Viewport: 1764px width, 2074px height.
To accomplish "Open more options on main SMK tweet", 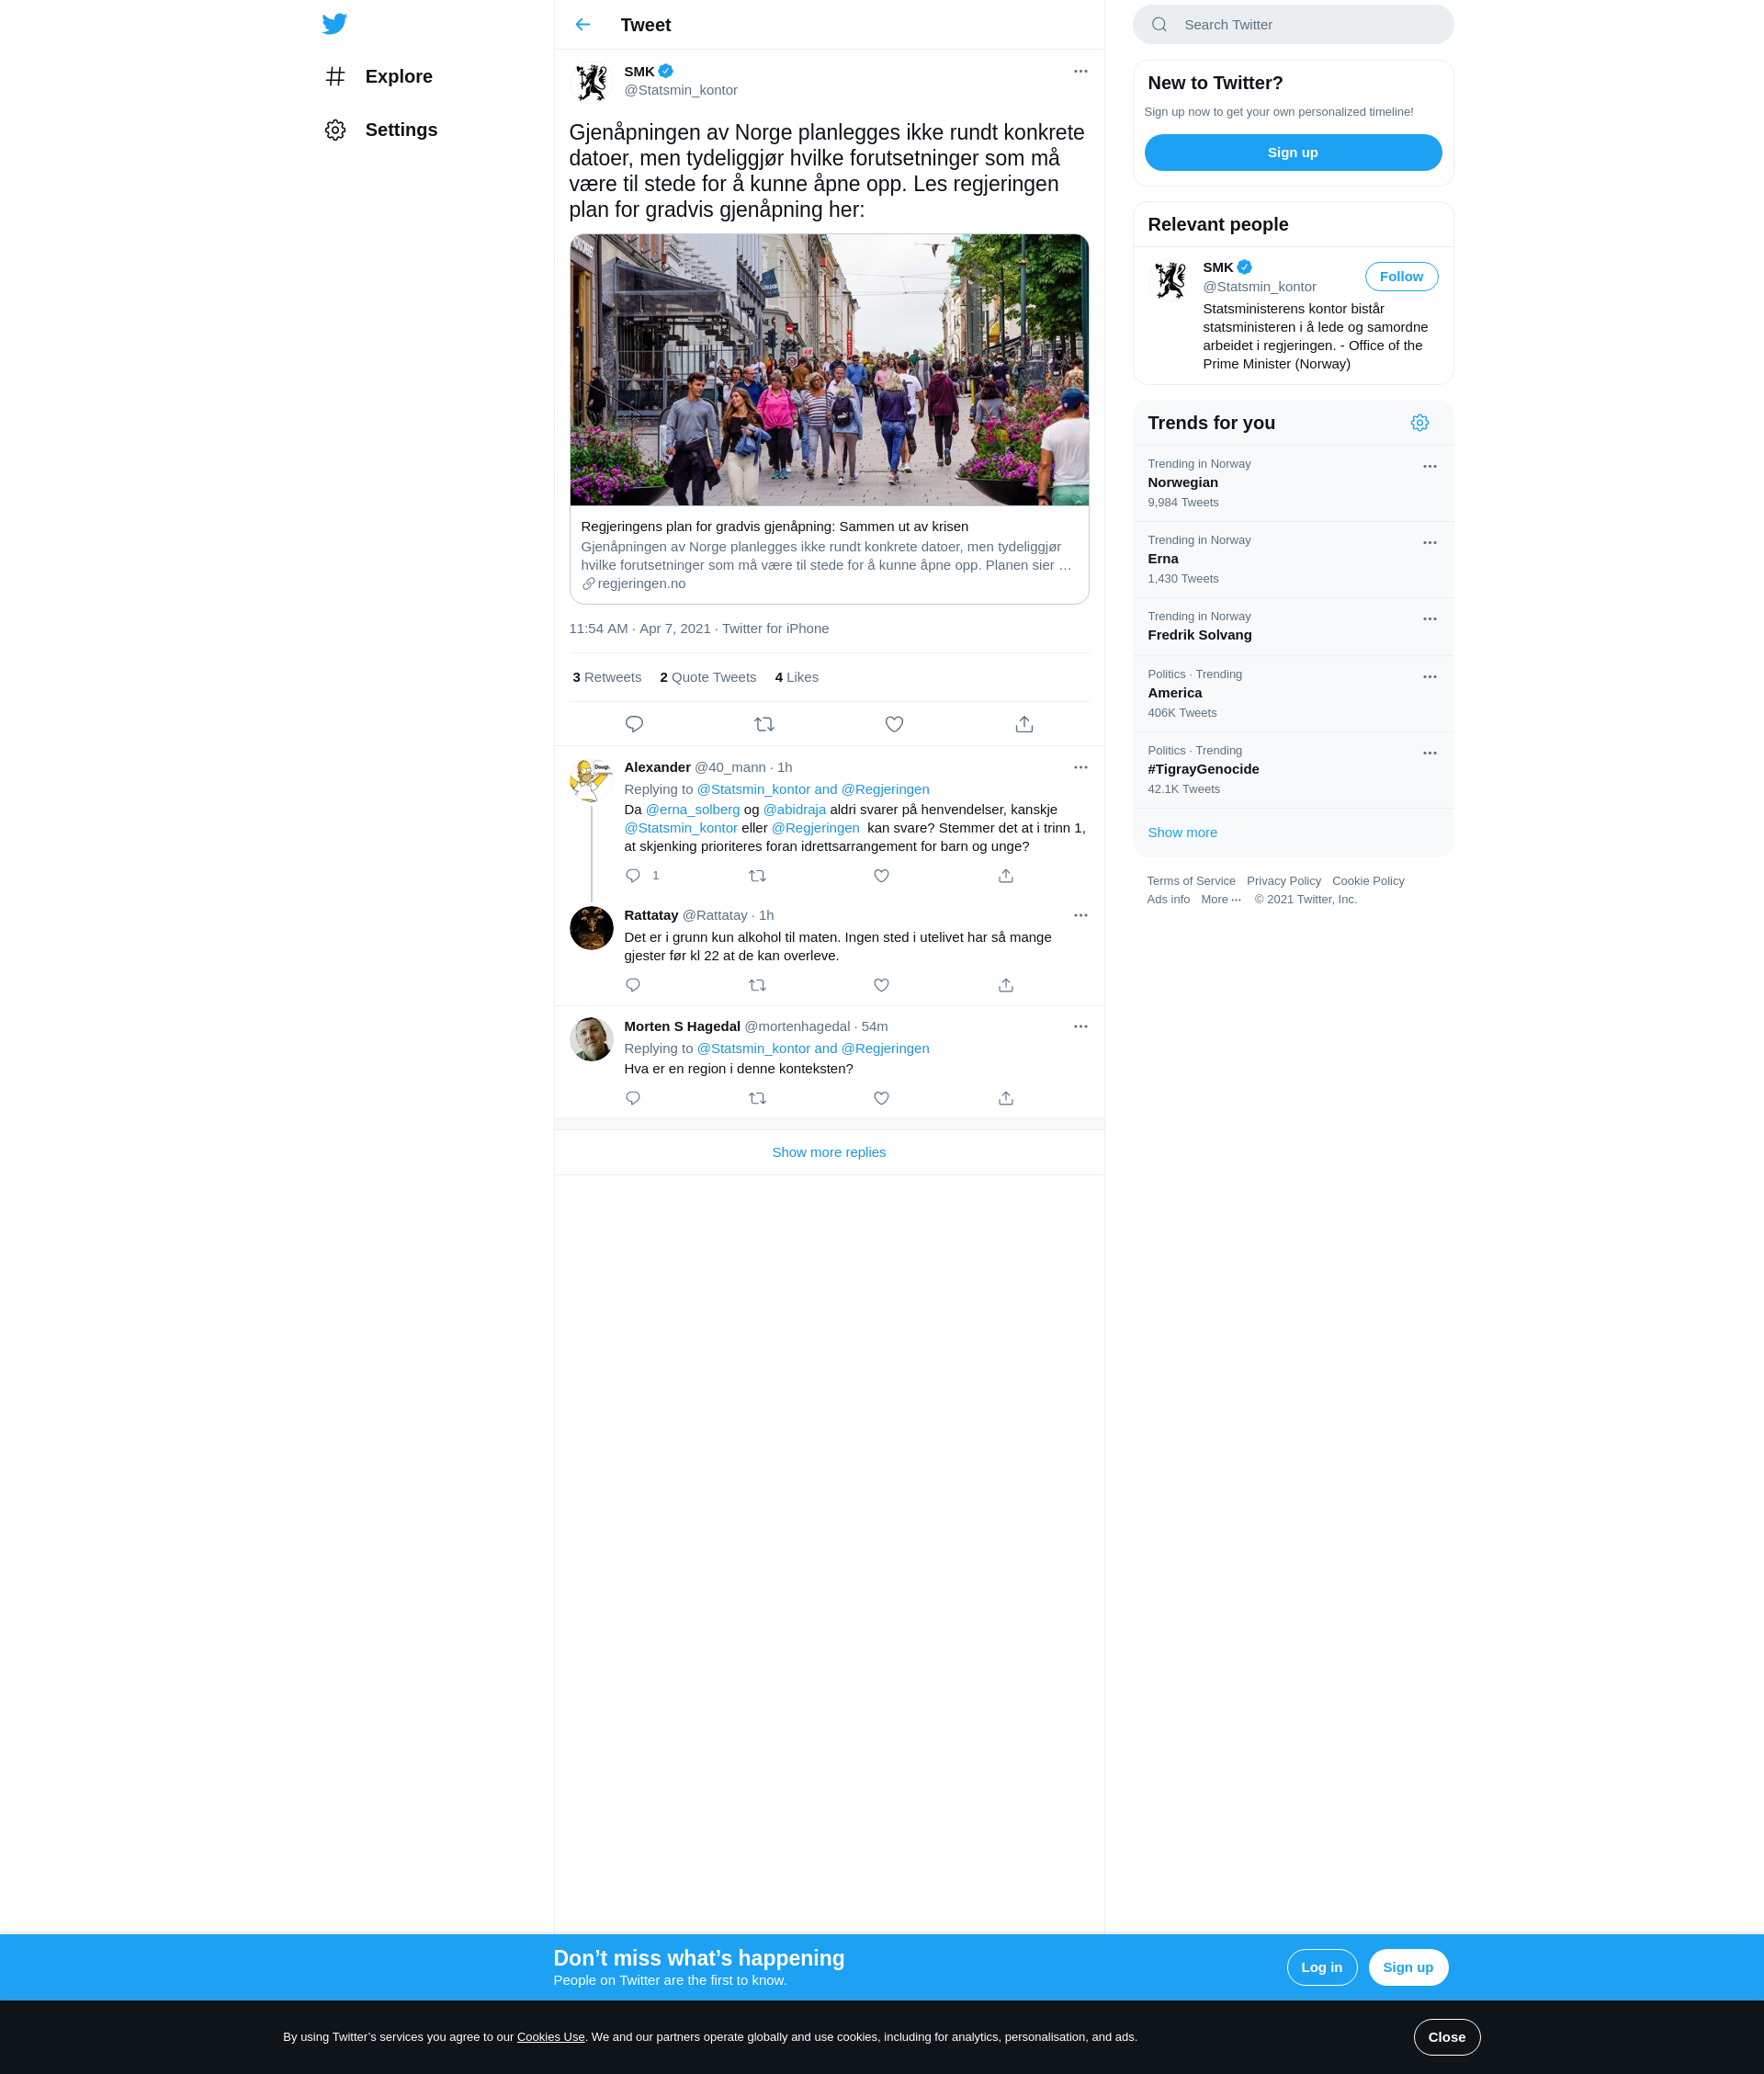I will point(1080,71).
